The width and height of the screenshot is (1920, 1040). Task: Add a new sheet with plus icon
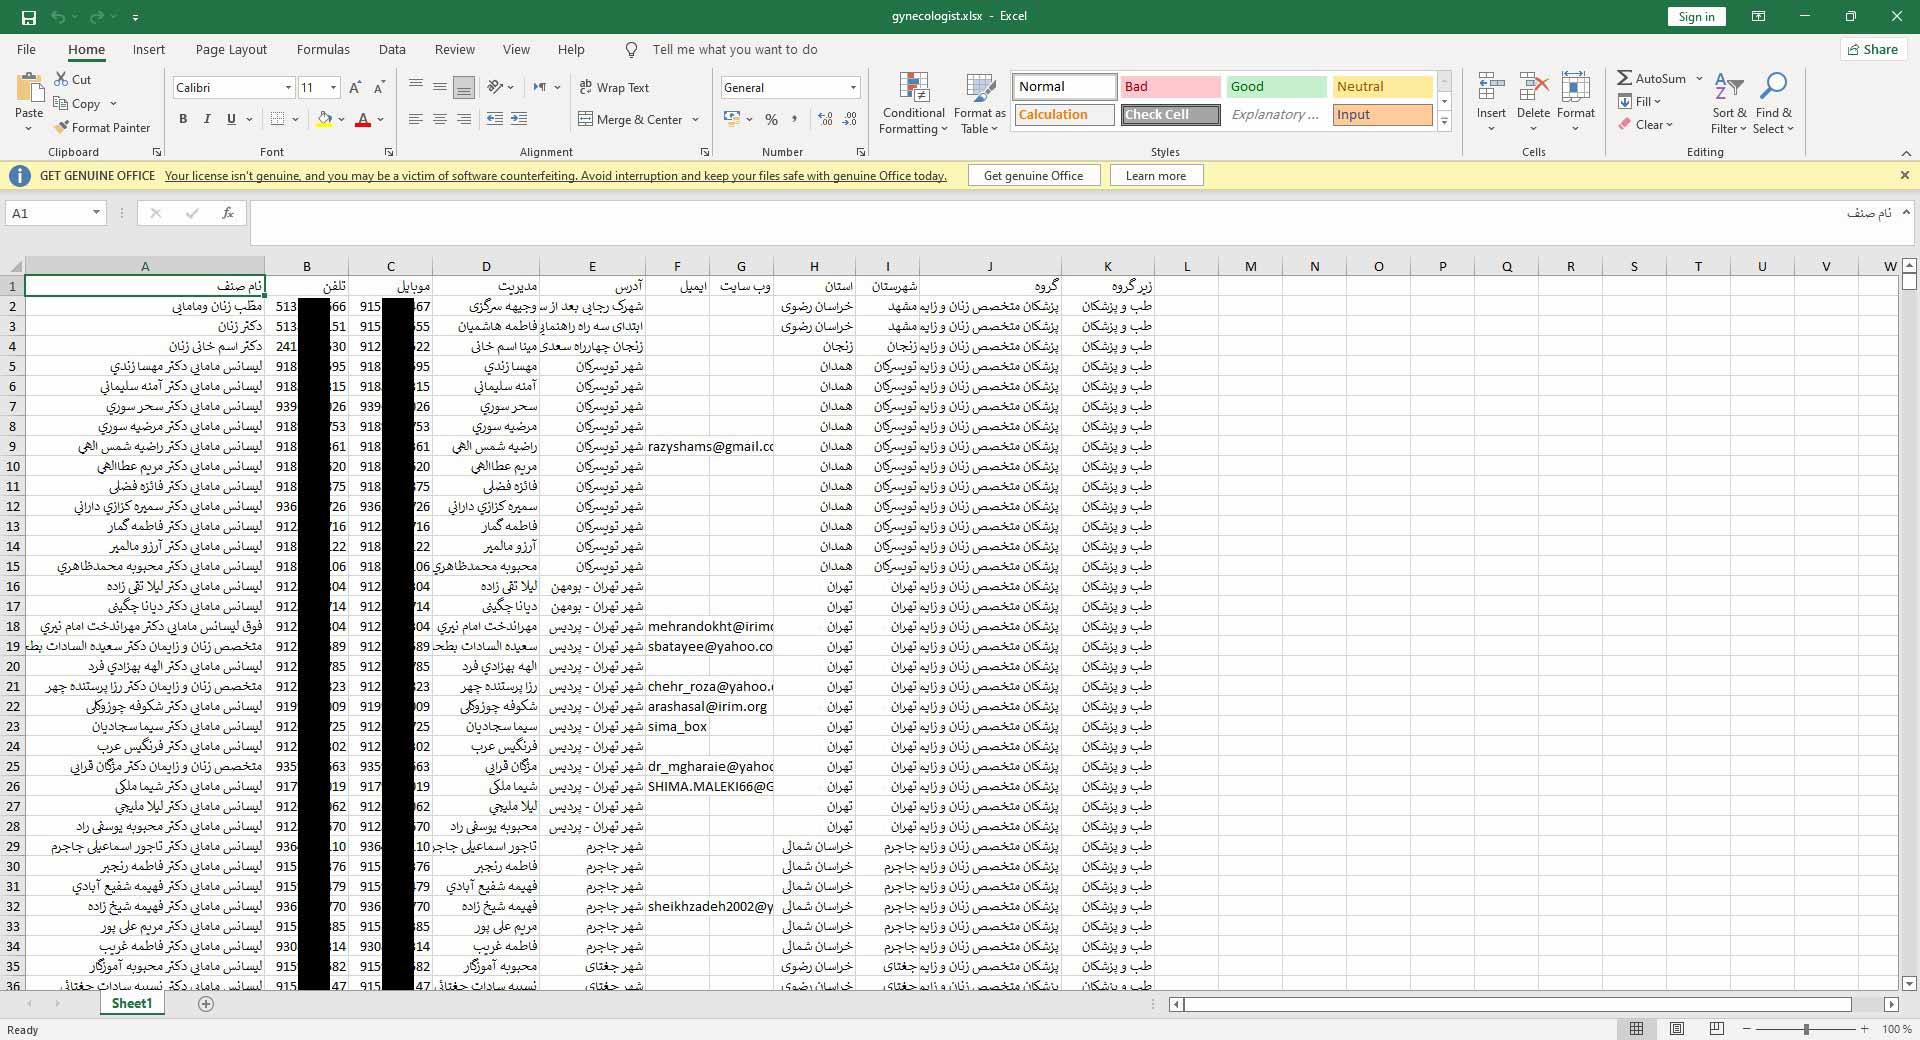(x=206, y=1004)
